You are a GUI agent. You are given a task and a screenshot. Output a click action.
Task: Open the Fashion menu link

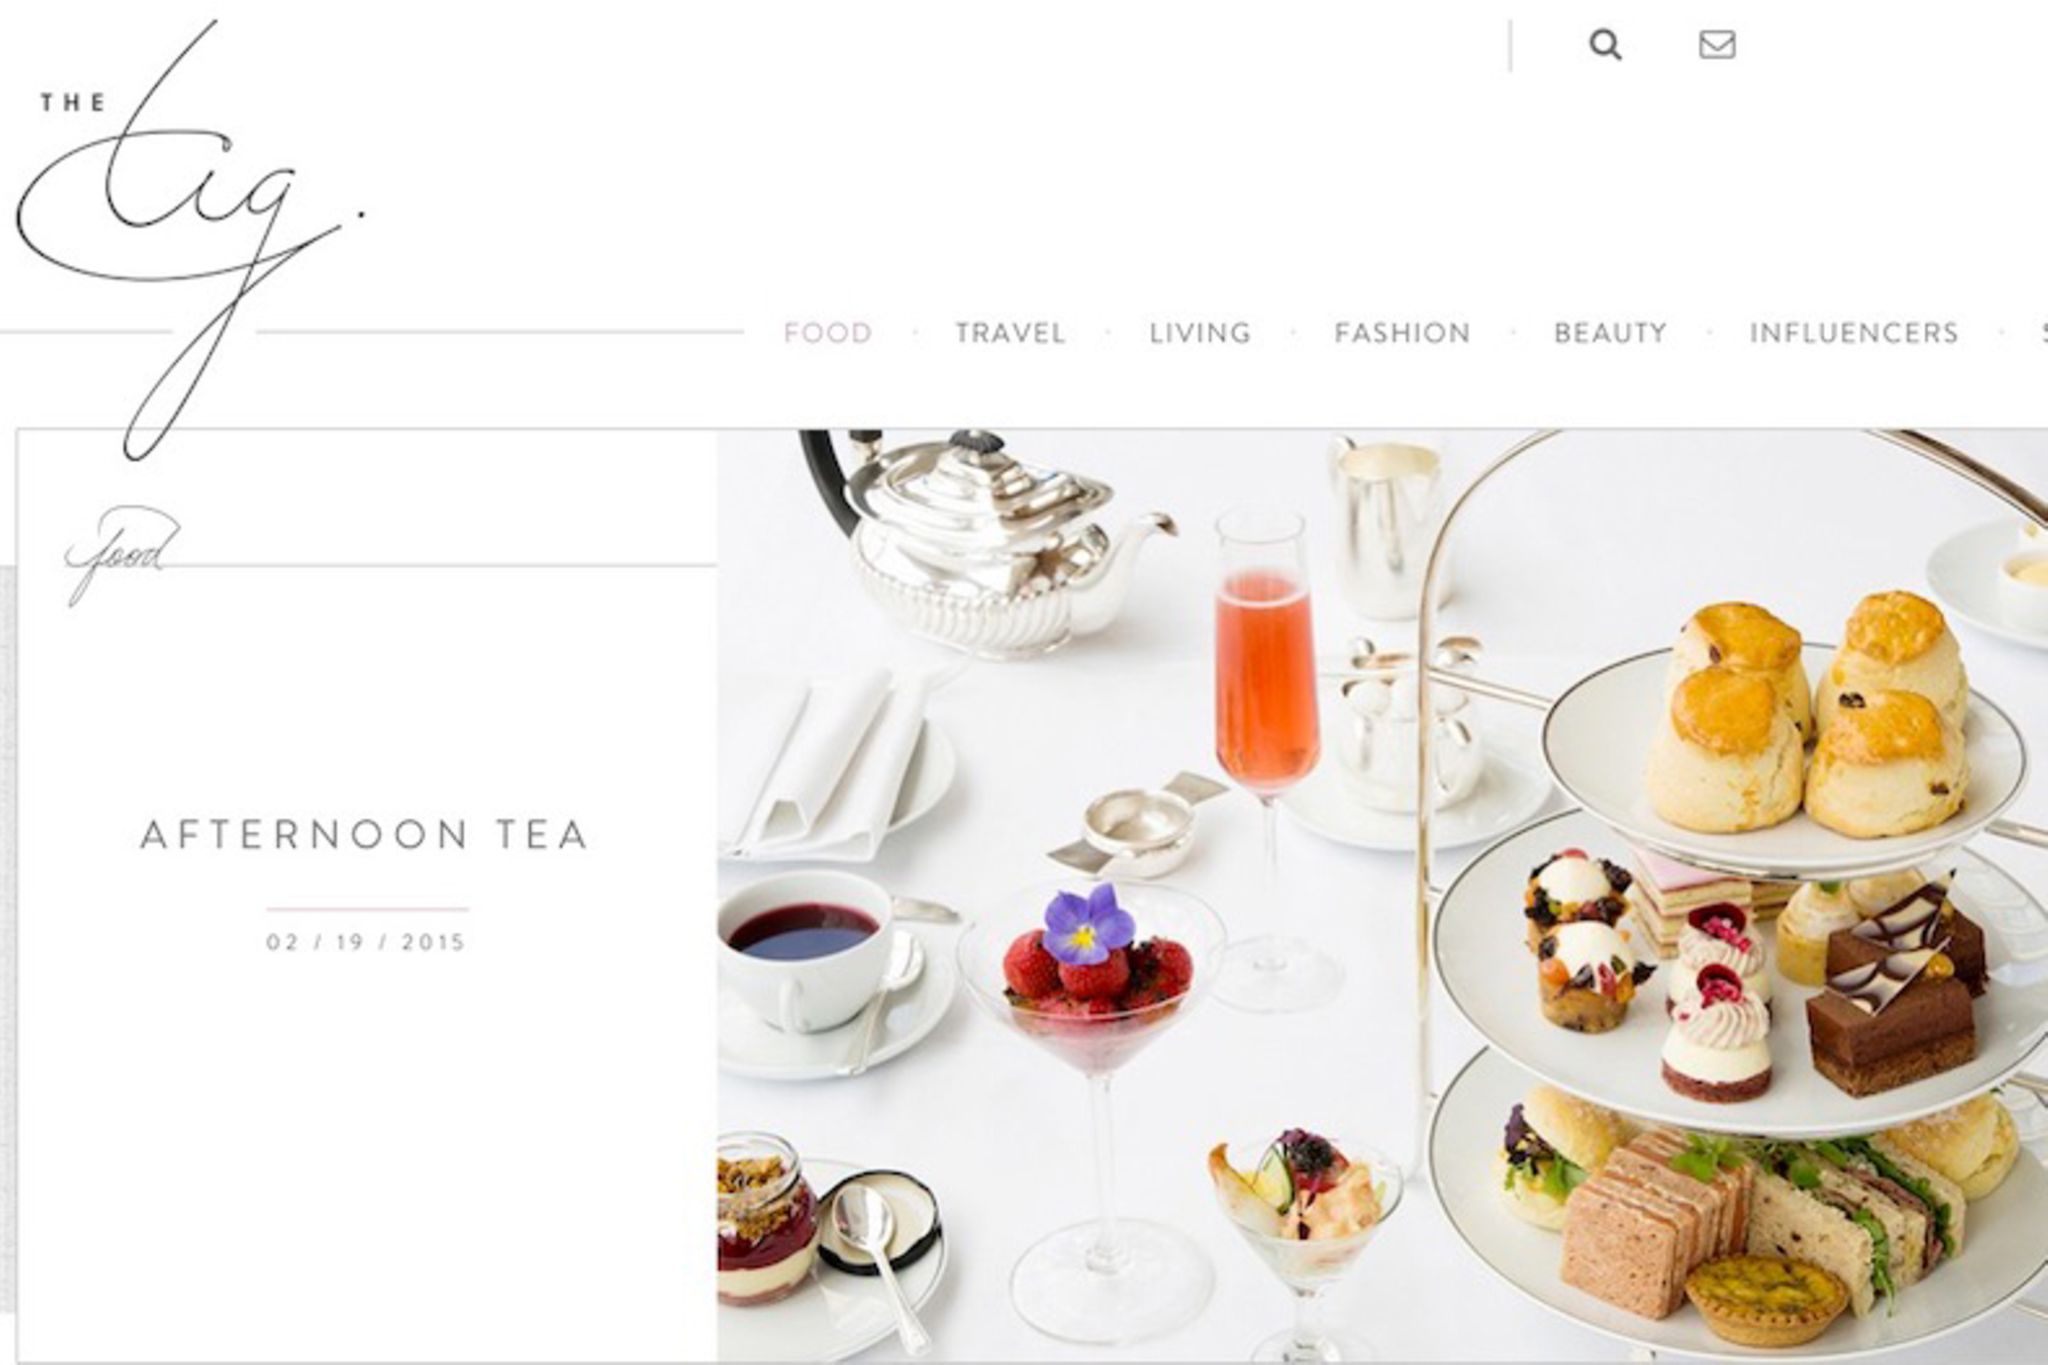coord(1402,333)
